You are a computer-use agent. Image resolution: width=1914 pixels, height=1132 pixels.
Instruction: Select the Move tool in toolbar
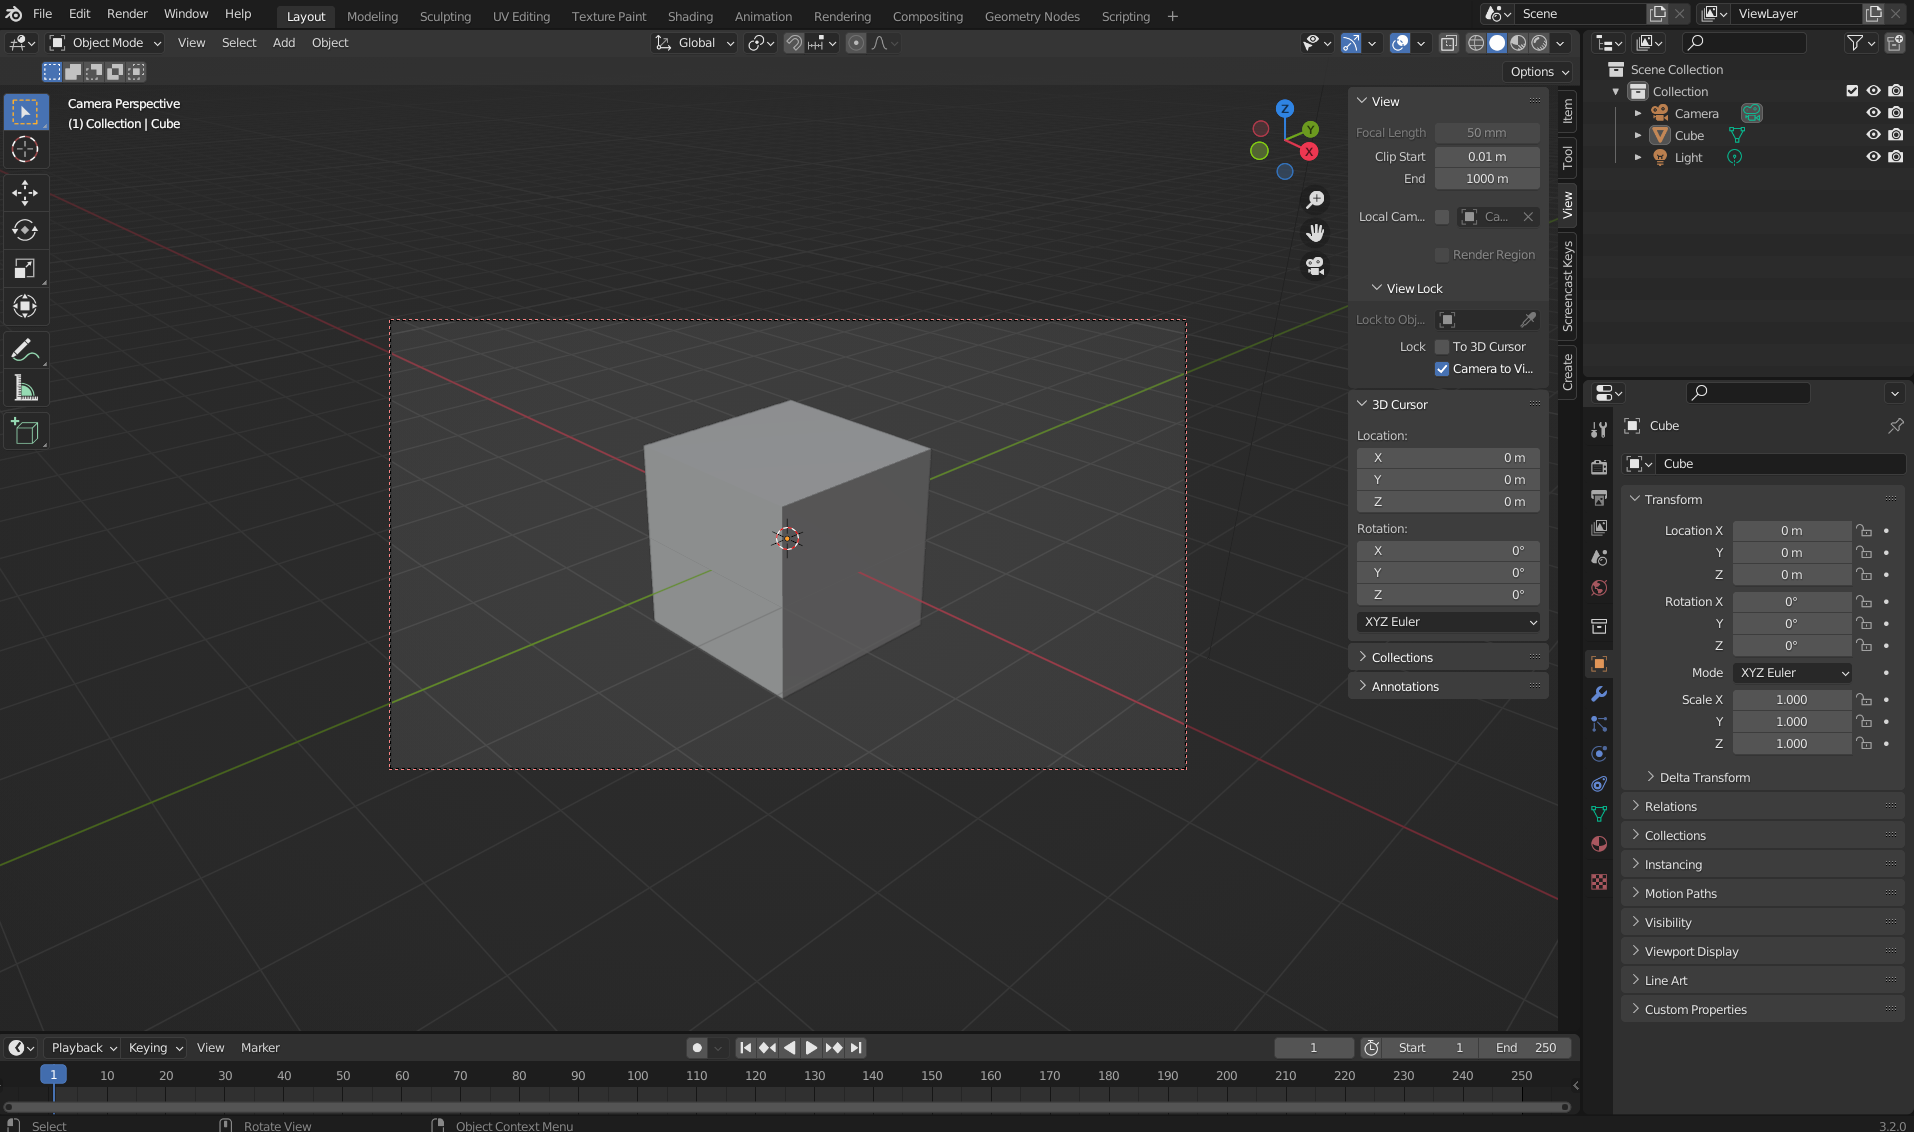(x=25, y=192)
